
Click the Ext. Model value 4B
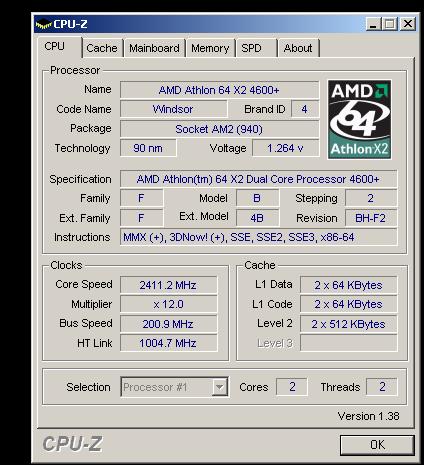(257, 218)
